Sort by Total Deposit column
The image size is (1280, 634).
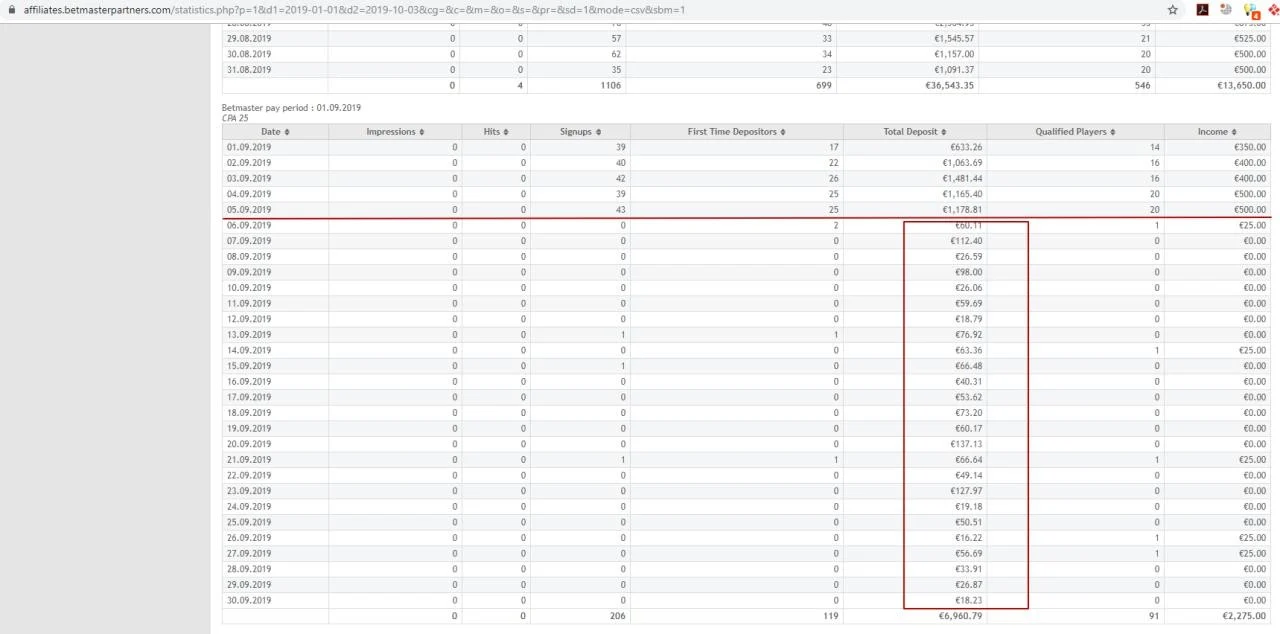915,132
